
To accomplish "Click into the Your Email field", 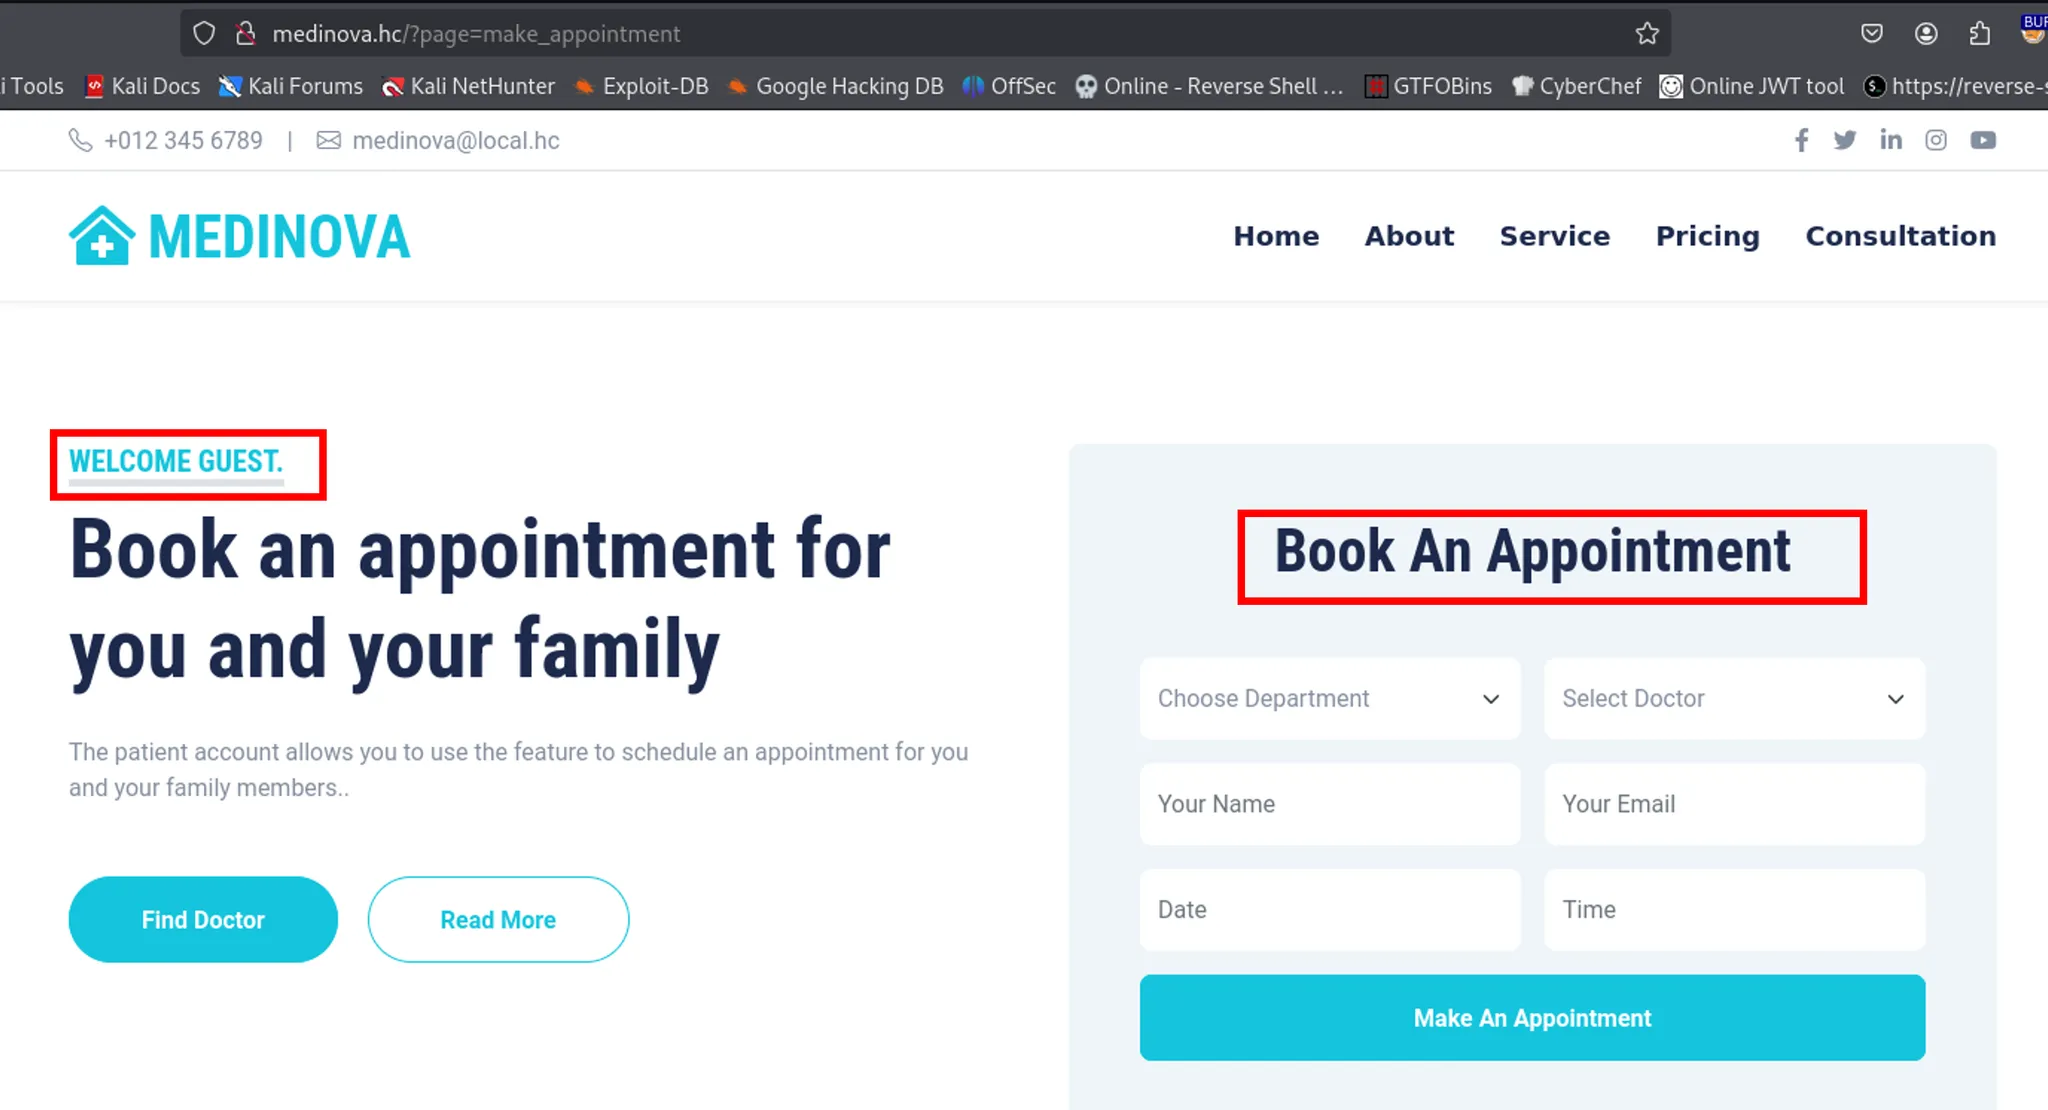I will [1733, 804].
